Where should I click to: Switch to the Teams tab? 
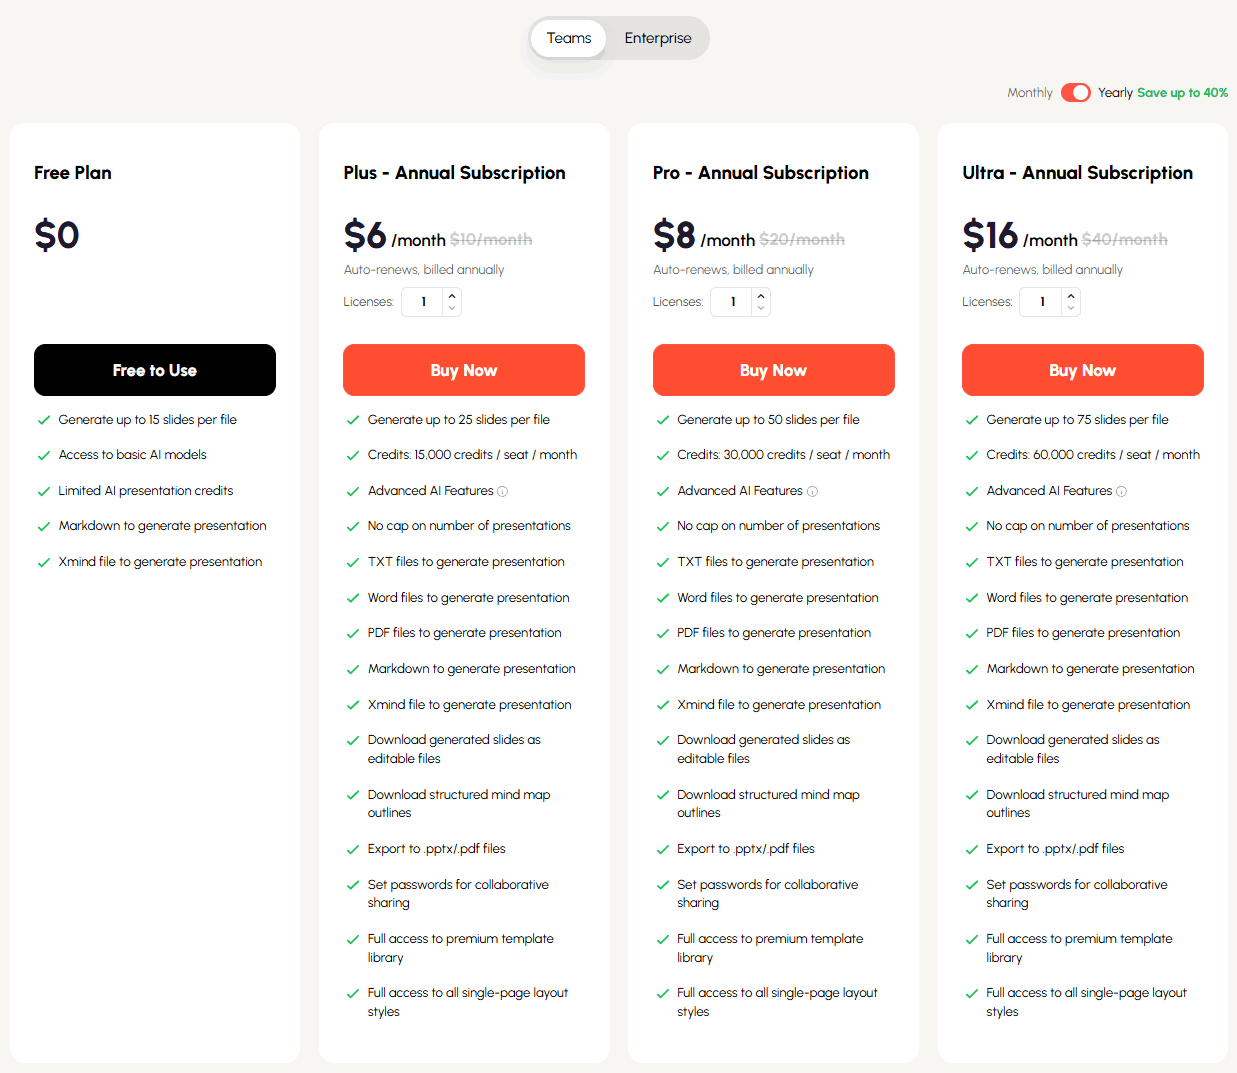569,38
